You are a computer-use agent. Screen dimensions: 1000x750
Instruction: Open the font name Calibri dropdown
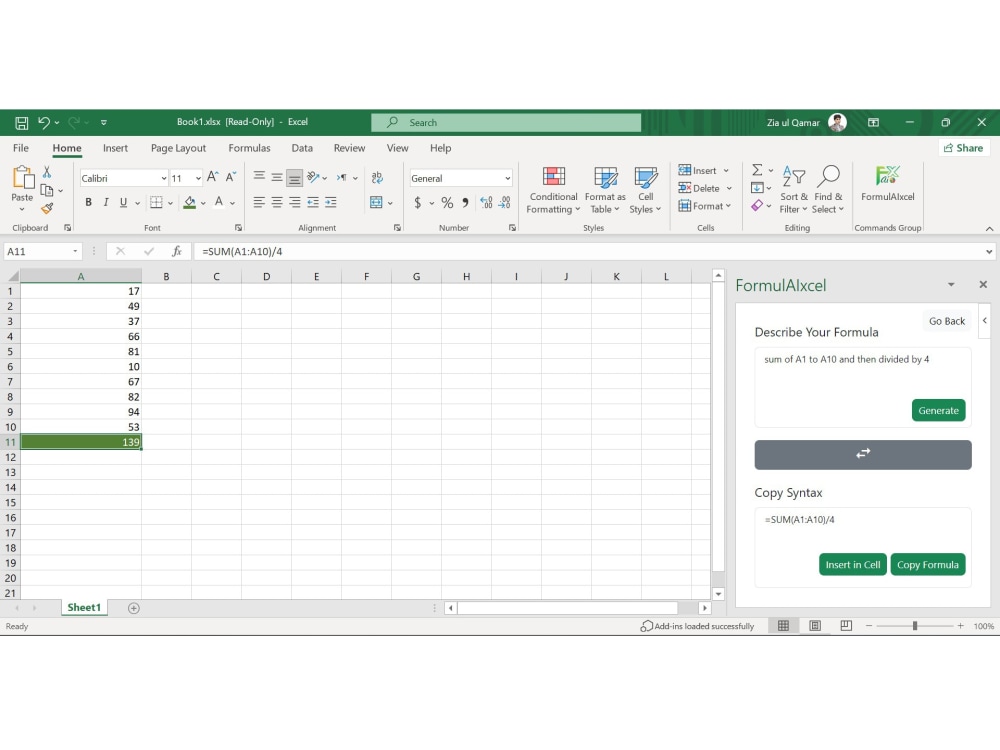click(163, 179)
